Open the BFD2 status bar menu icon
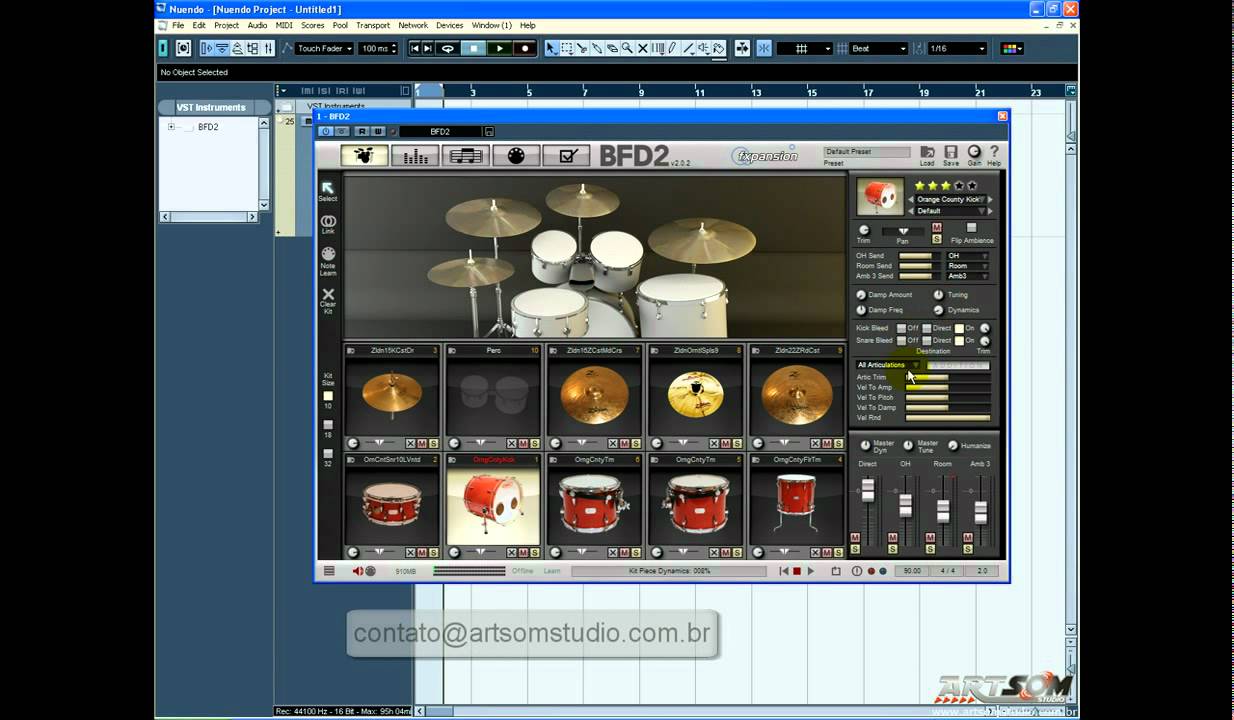This screenshot has width=1234, height=720. point(329,571)
